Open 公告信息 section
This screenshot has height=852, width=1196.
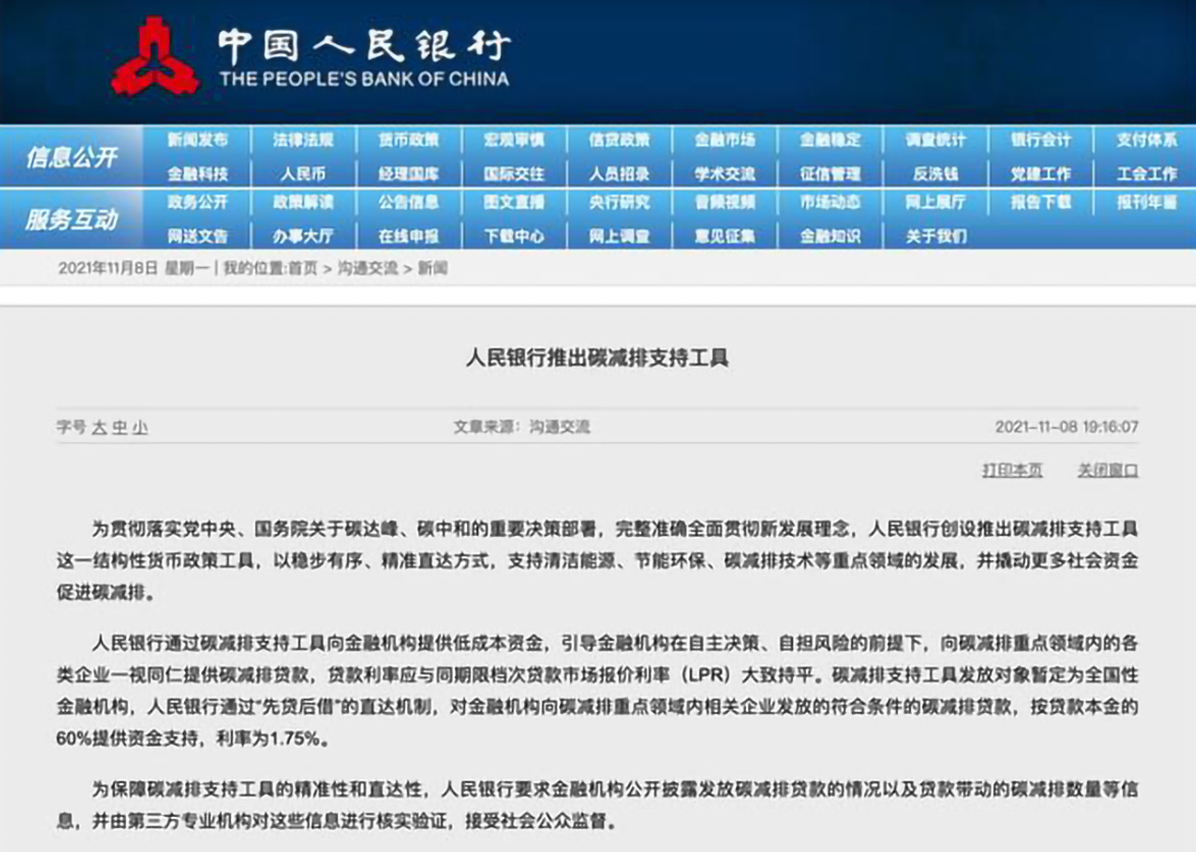408,202
